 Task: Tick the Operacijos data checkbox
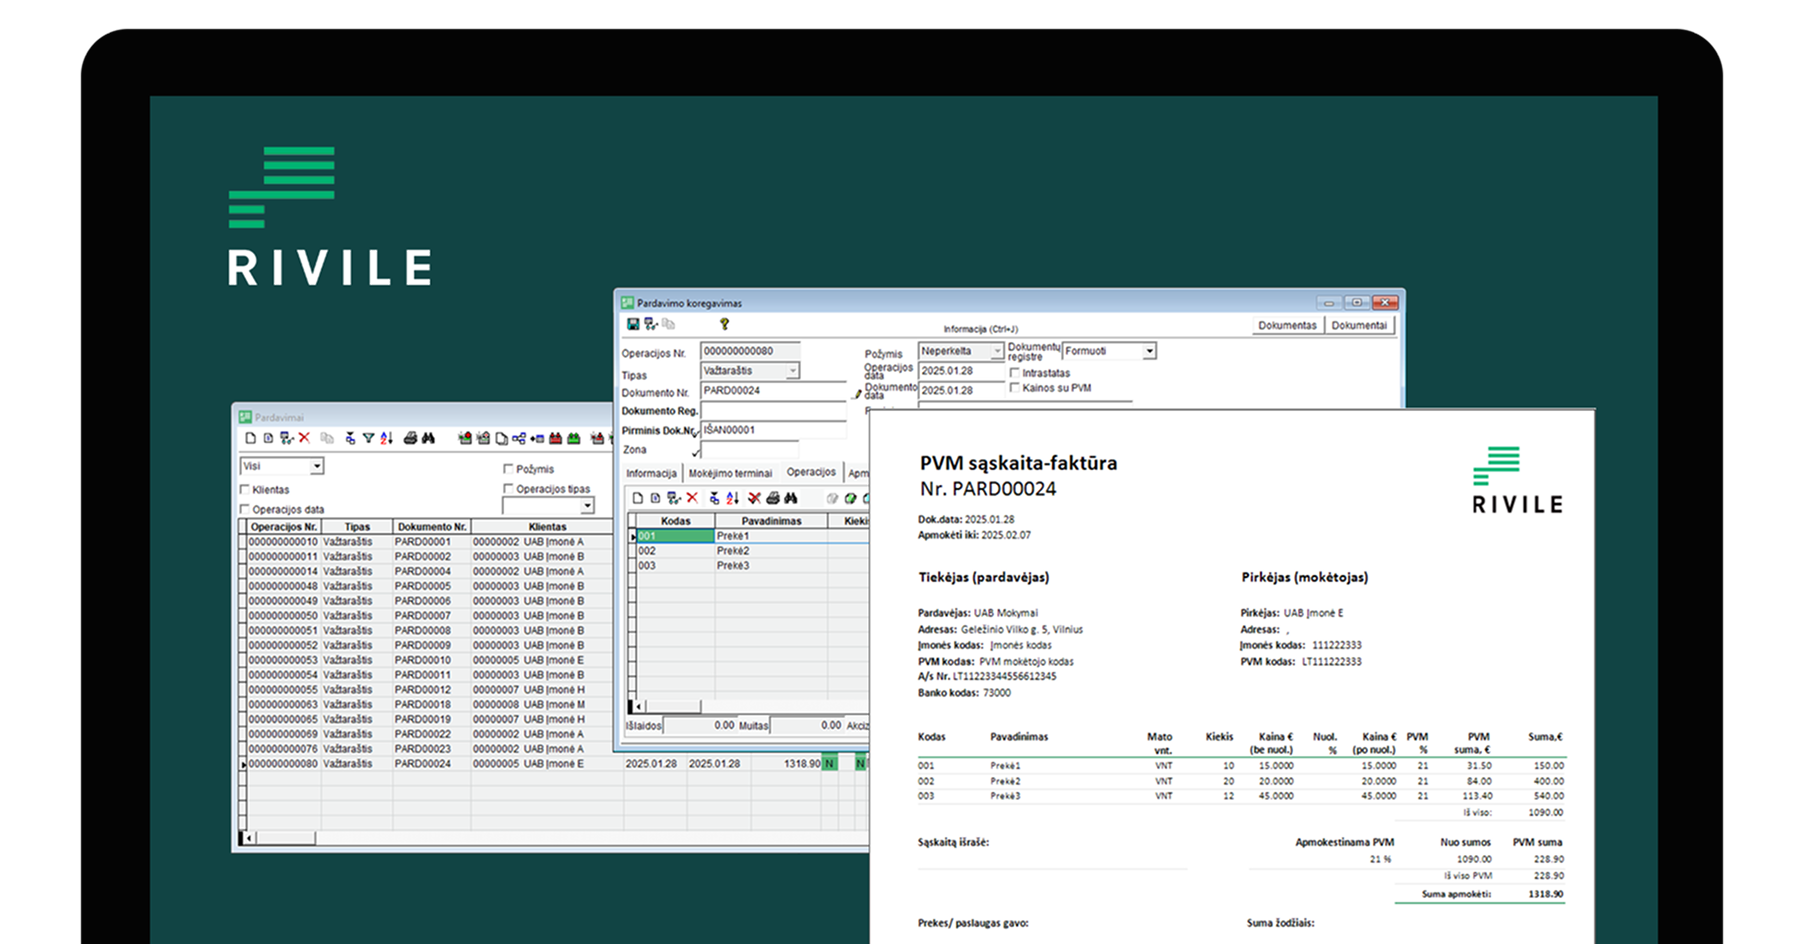[x=245, y=509]
